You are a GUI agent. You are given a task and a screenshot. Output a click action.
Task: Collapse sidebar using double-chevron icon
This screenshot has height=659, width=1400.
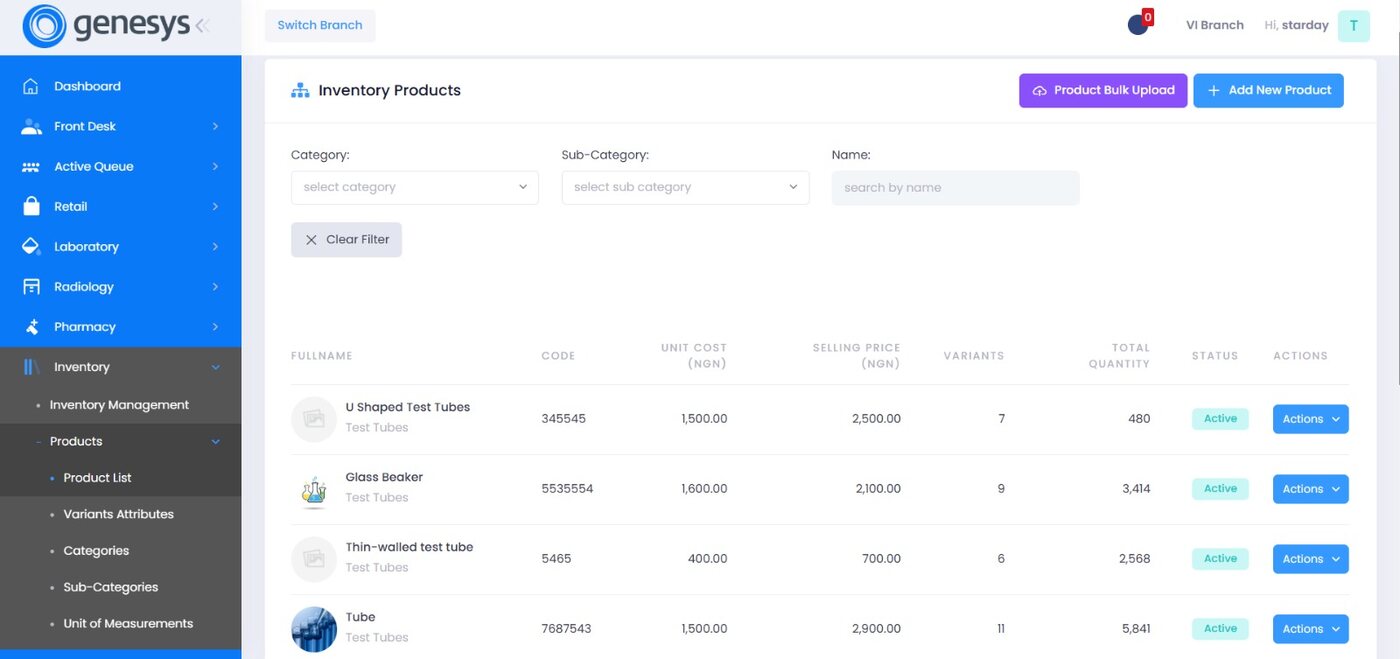click(x=203, y=26)
